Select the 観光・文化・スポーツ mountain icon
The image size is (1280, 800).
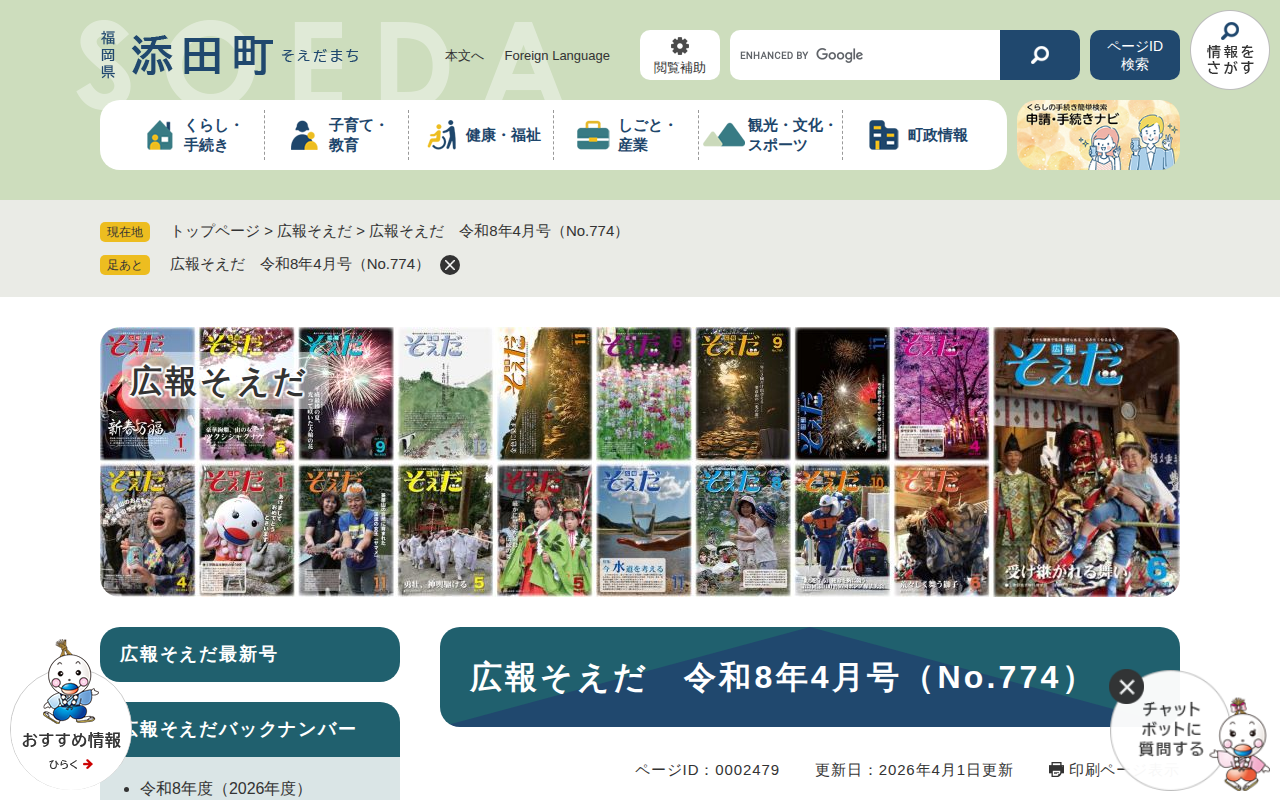tap(724, 135)
